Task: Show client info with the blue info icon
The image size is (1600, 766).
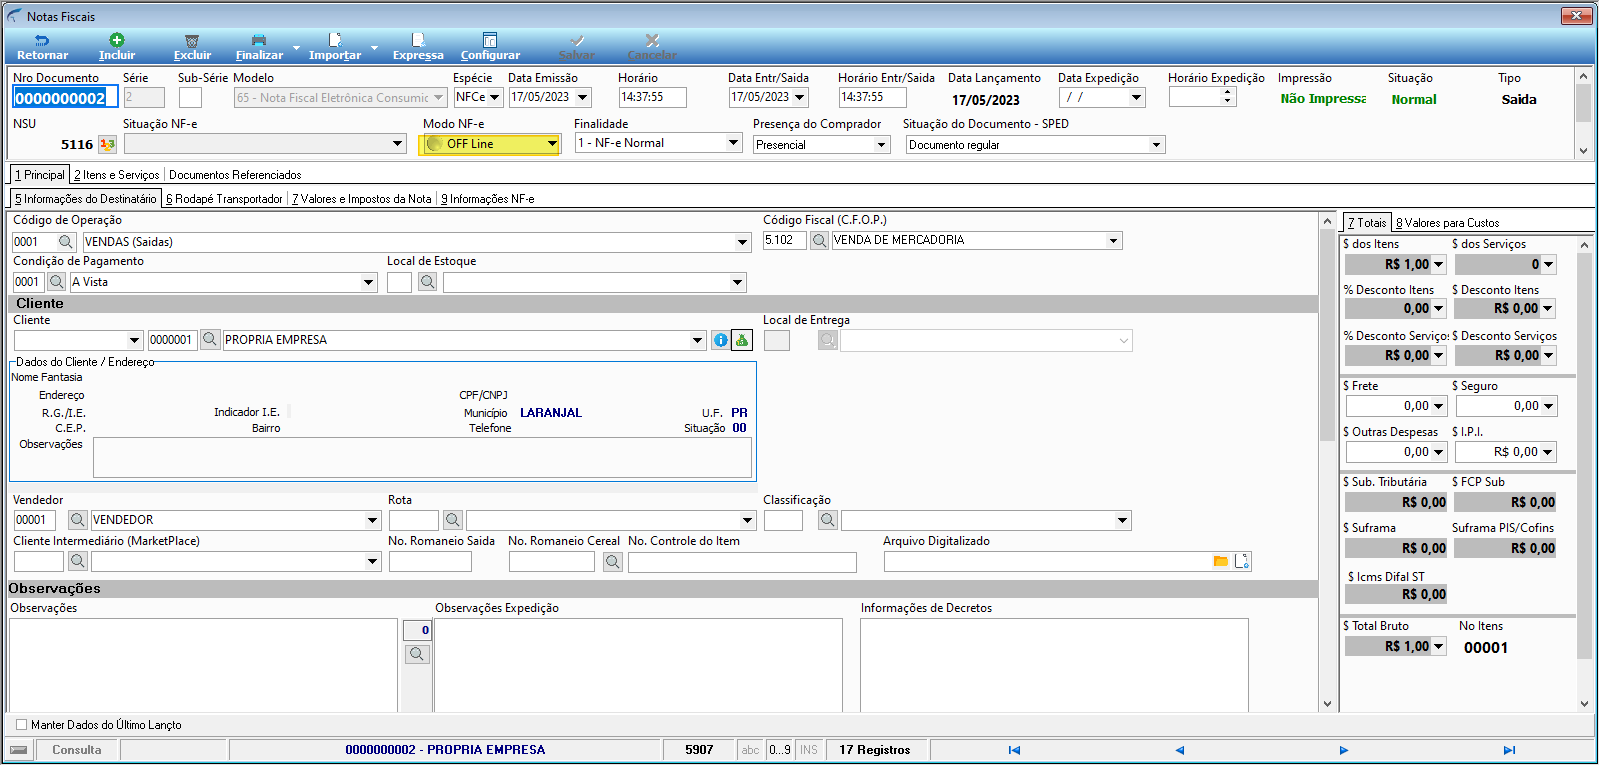Action: (x=720, y=340)
